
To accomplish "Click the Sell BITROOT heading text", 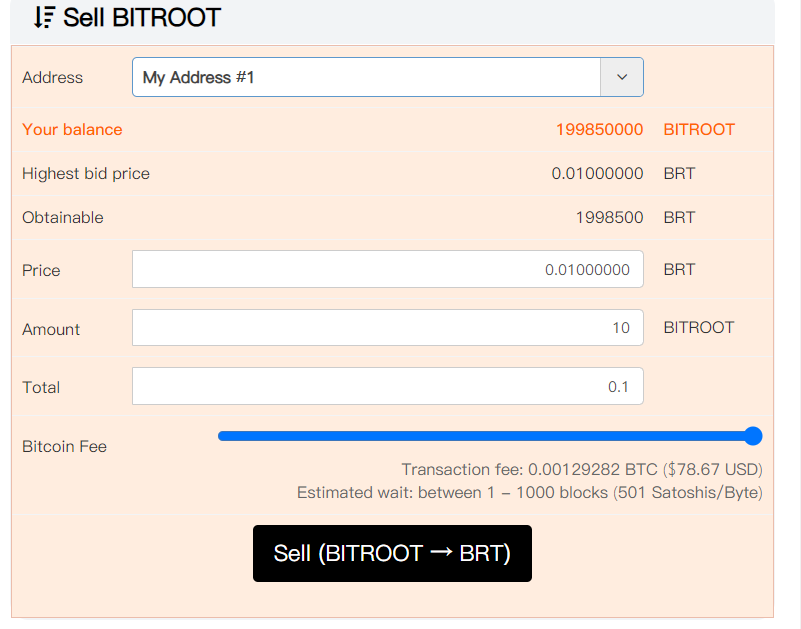I will [x=142, y=17].
